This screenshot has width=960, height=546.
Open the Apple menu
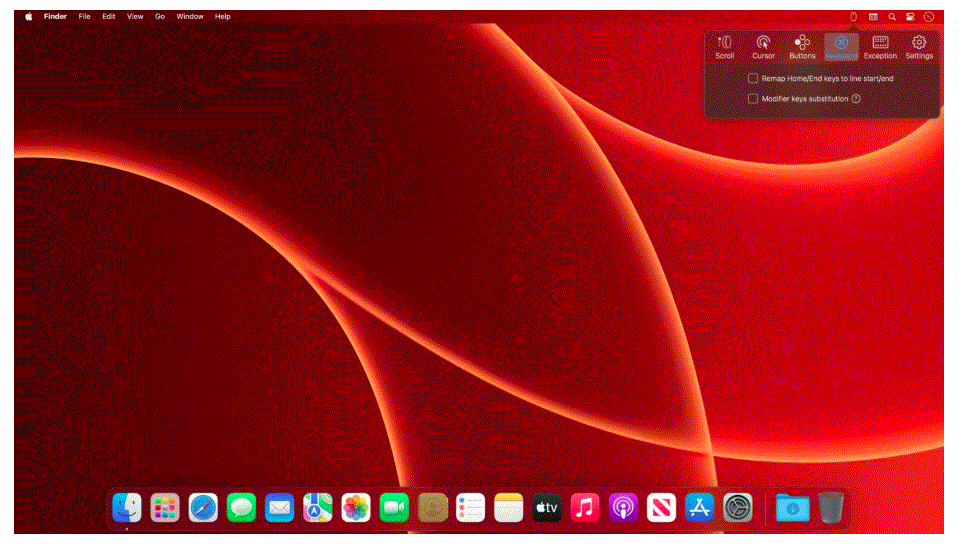[29, 17]
